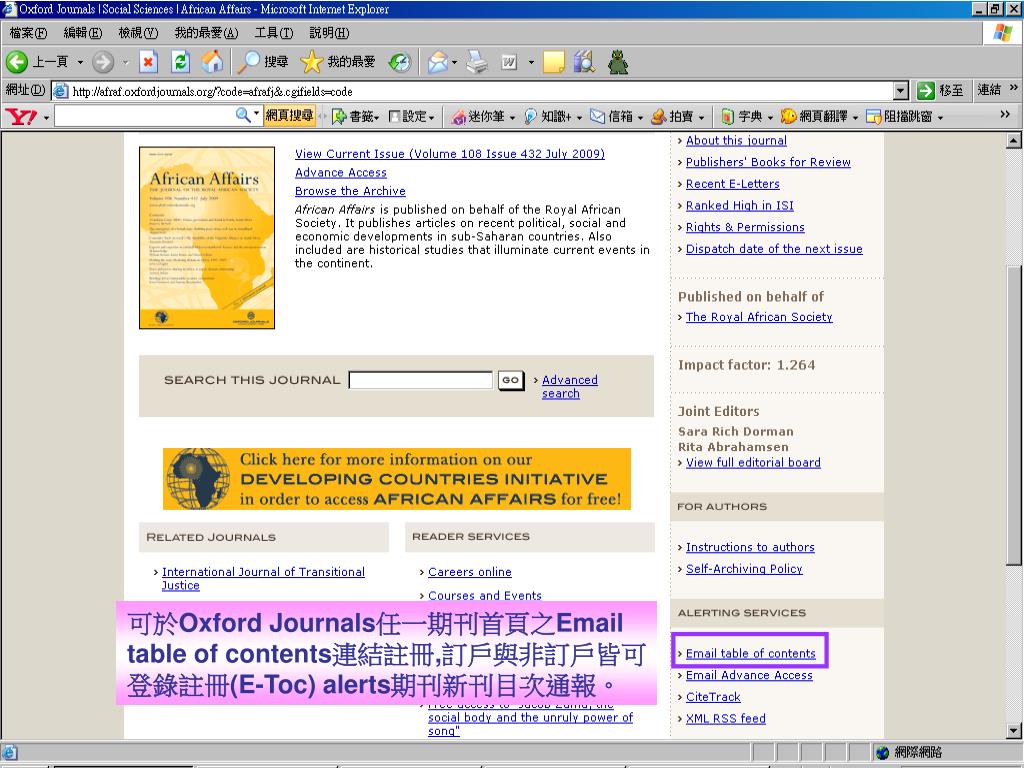This screenshot has width=1024, height=768.
Task: Click the Yahoo toolbar search box
Action: pos(144,116)
